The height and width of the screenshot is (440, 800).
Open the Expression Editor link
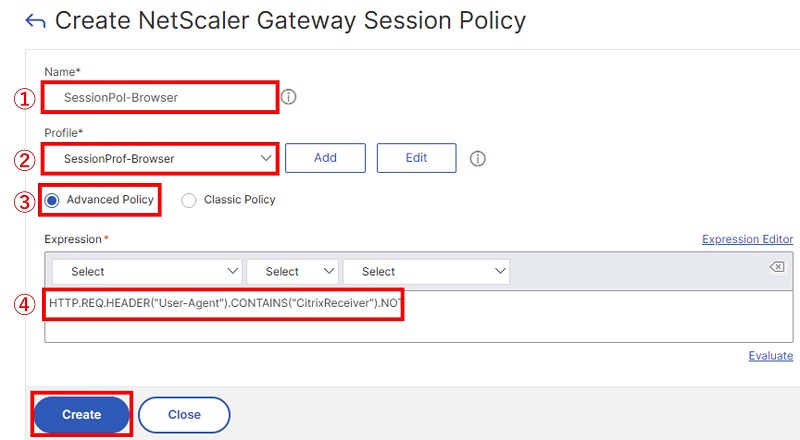[747, 239]
